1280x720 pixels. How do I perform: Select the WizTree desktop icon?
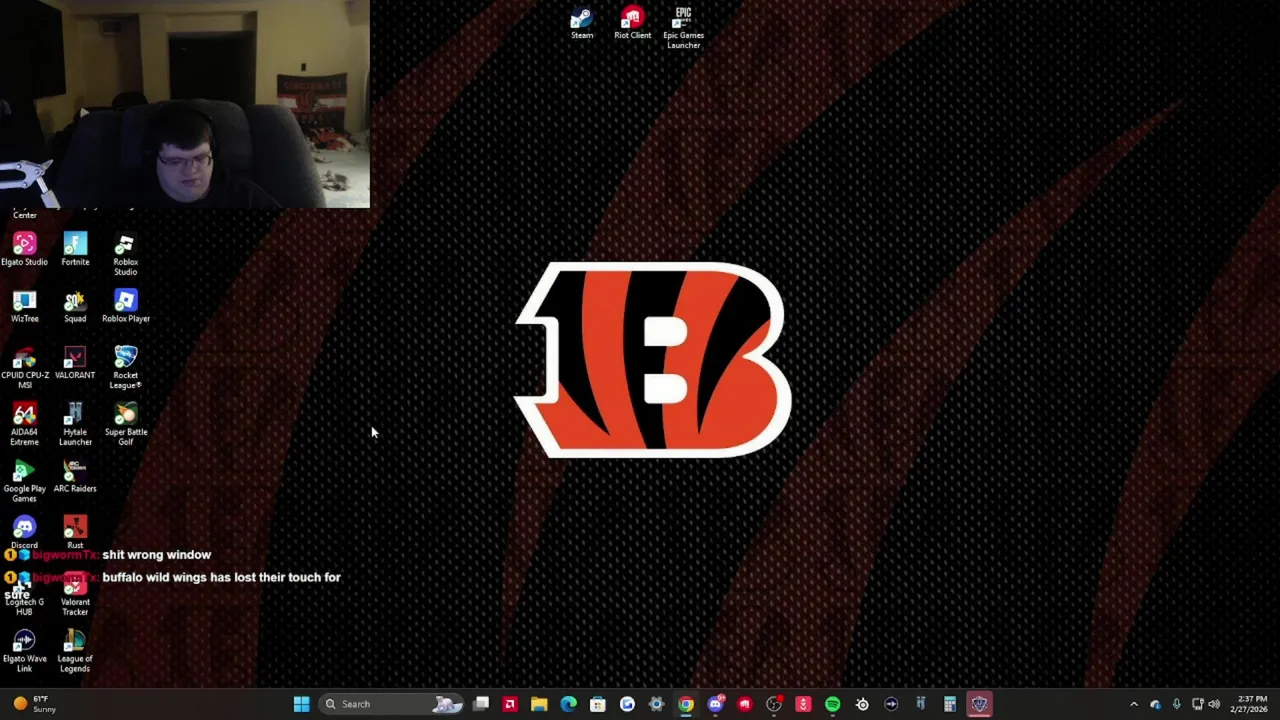(x=24, y=307)
